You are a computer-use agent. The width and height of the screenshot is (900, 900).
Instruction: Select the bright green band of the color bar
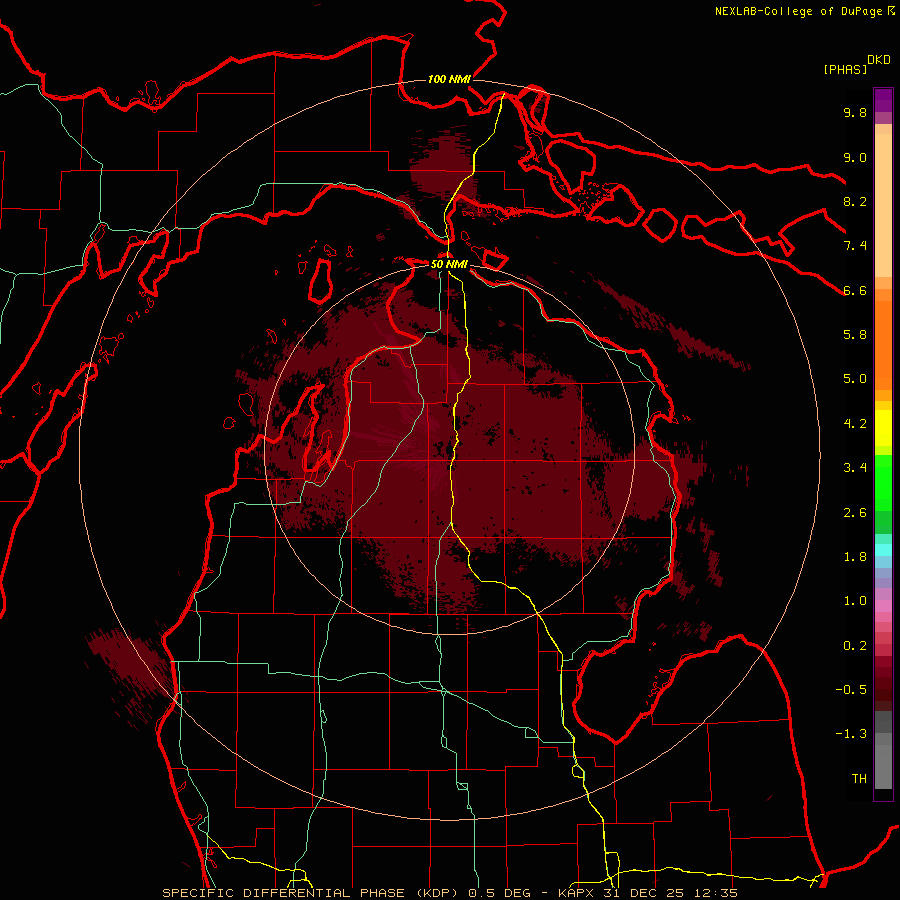pos(883,482)
